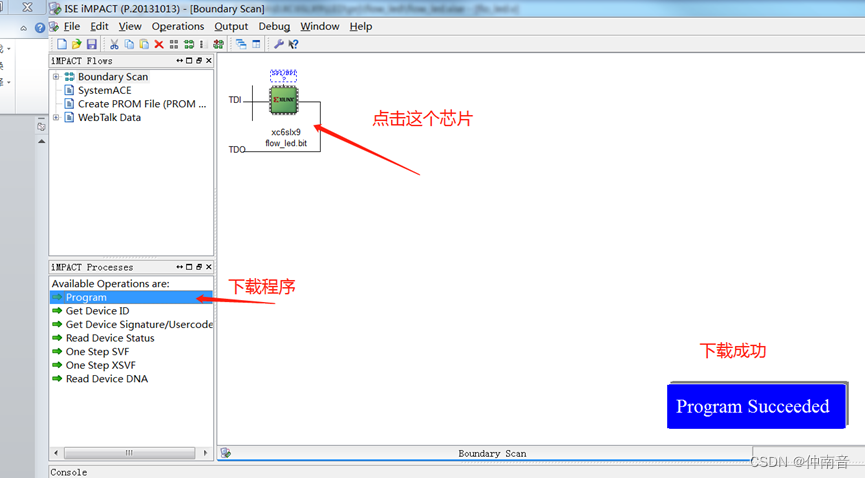
Task: Cascade windows via the toolbar icon
Action: [241, 44]
